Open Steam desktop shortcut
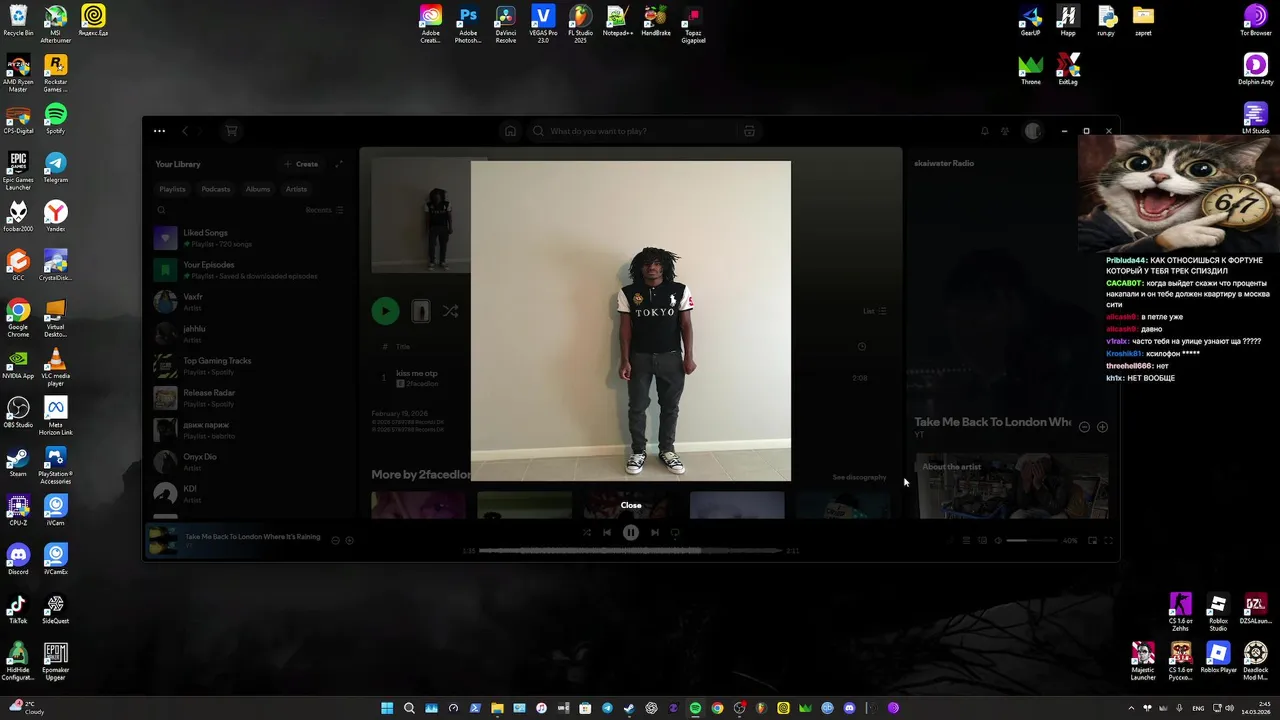 18,461
